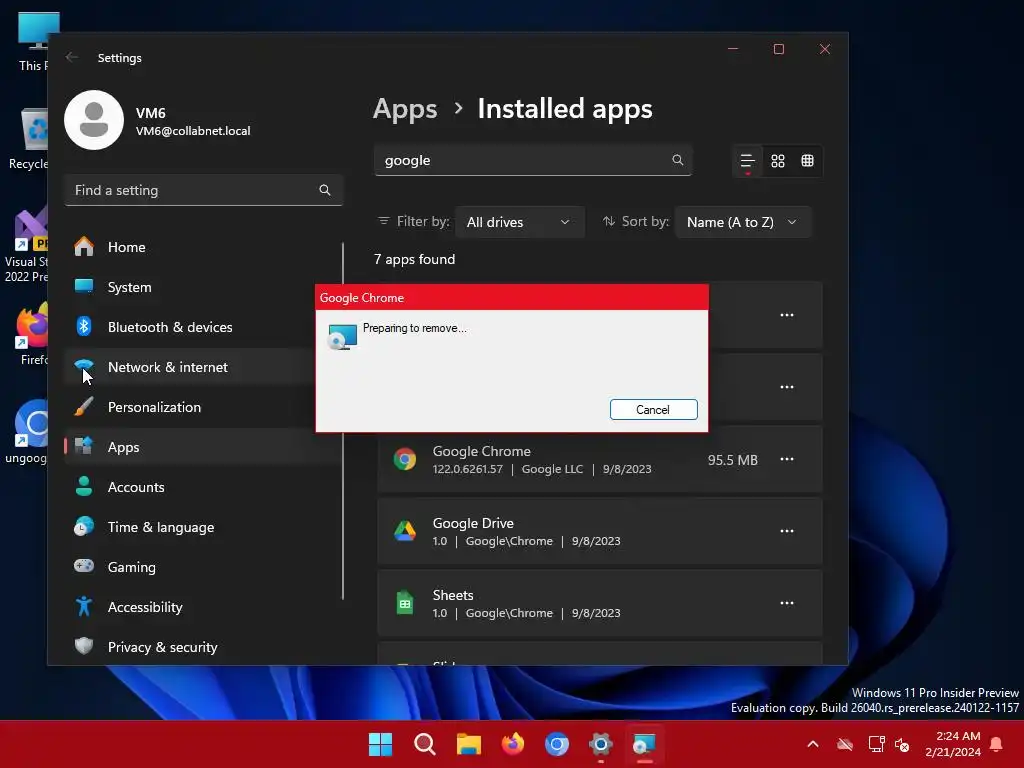The image size is (1024, 768).
Task: Click the Gaming controller icon
Action: 84,566
